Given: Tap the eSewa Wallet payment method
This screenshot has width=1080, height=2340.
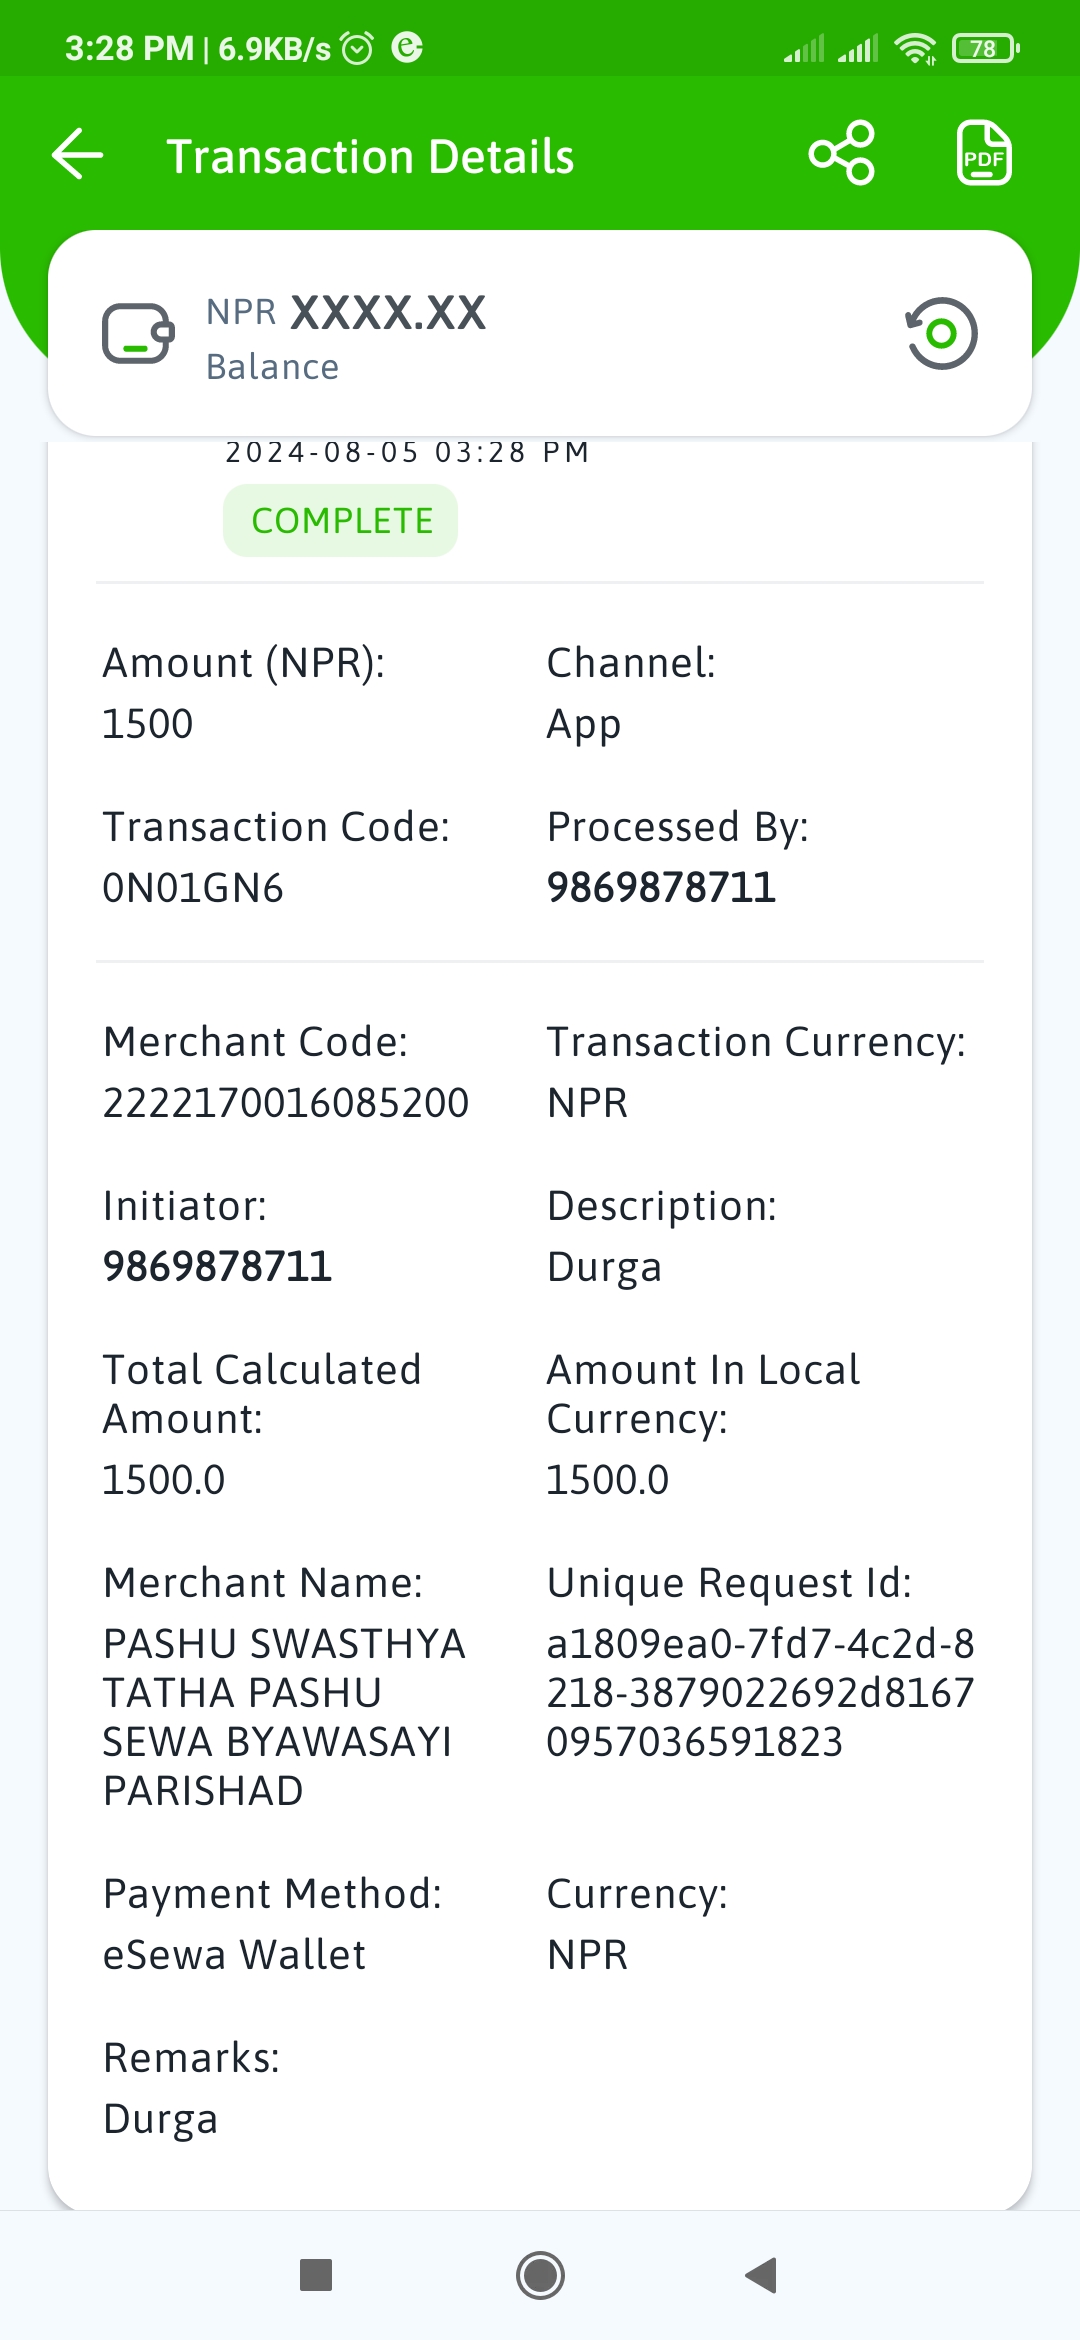Looking at the screenshot, I should coord(235,1955).
